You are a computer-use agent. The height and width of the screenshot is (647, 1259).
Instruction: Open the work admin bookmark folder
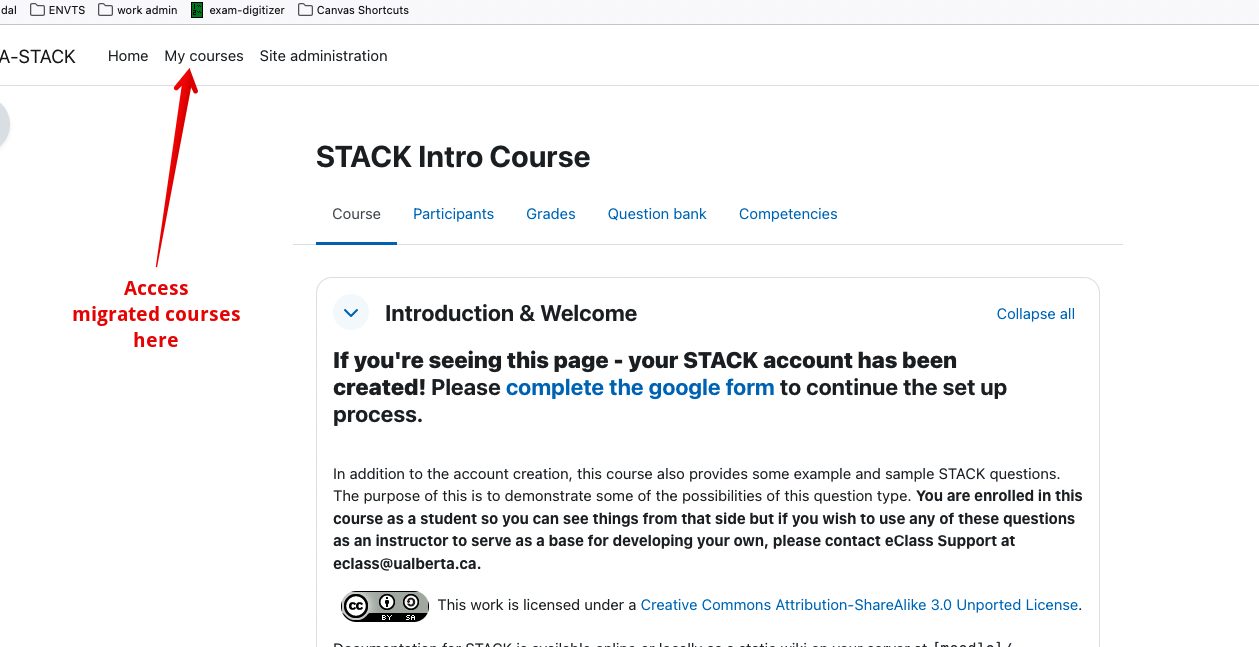click(137, 10)
